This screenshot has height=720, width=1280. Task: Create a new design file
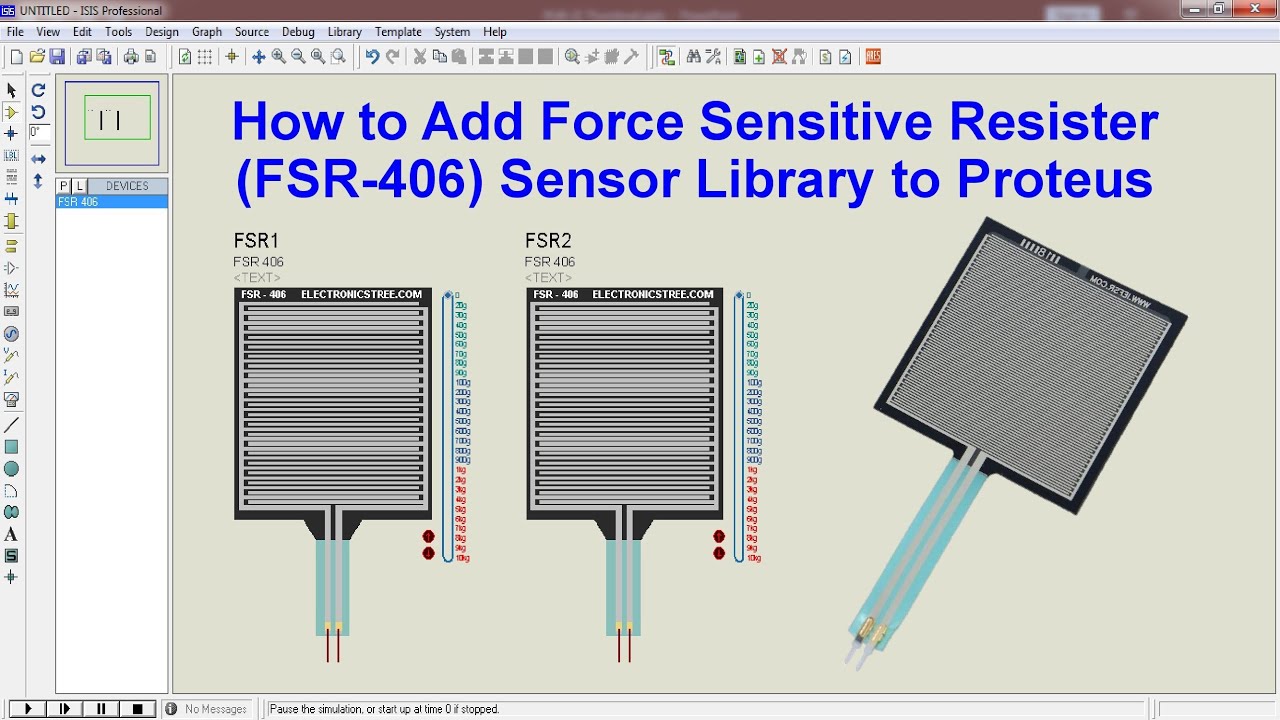[17, 57]
